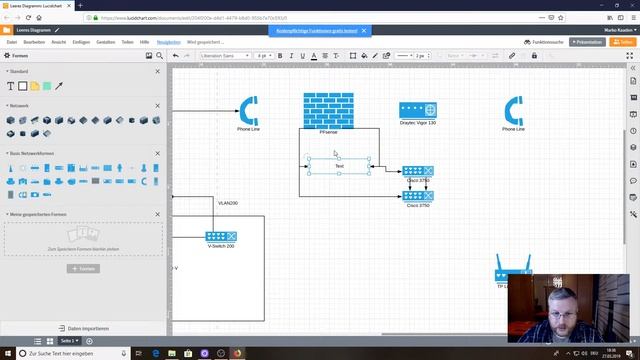
Task: Open the Marko Kaaden account dropdown
Action: click(620, 30)
